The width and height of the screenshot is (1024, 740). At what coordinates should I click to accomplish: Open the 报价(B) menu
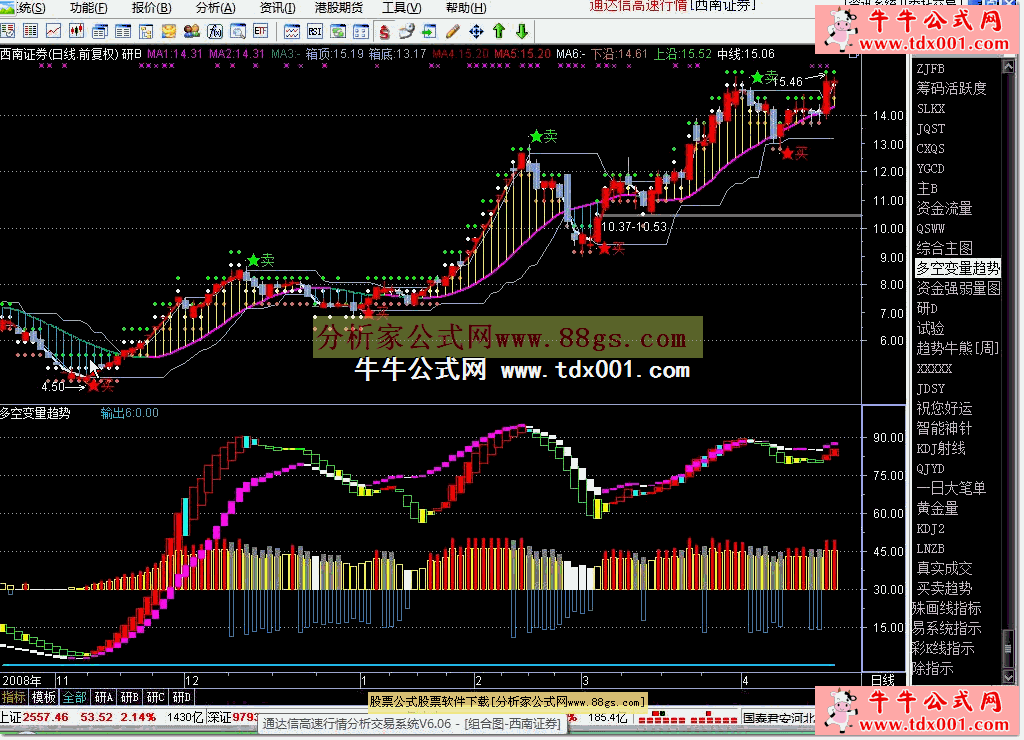pos(152,8)
